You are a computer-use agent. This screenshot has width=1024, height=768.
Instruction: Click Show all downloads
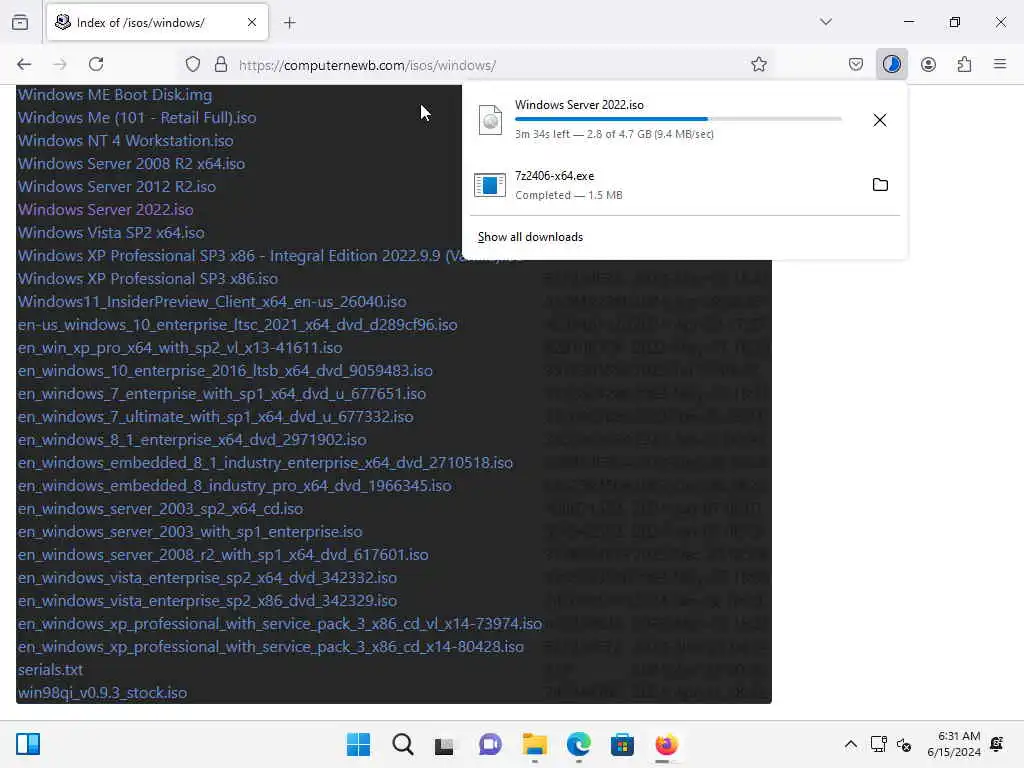tap(530, 237)
